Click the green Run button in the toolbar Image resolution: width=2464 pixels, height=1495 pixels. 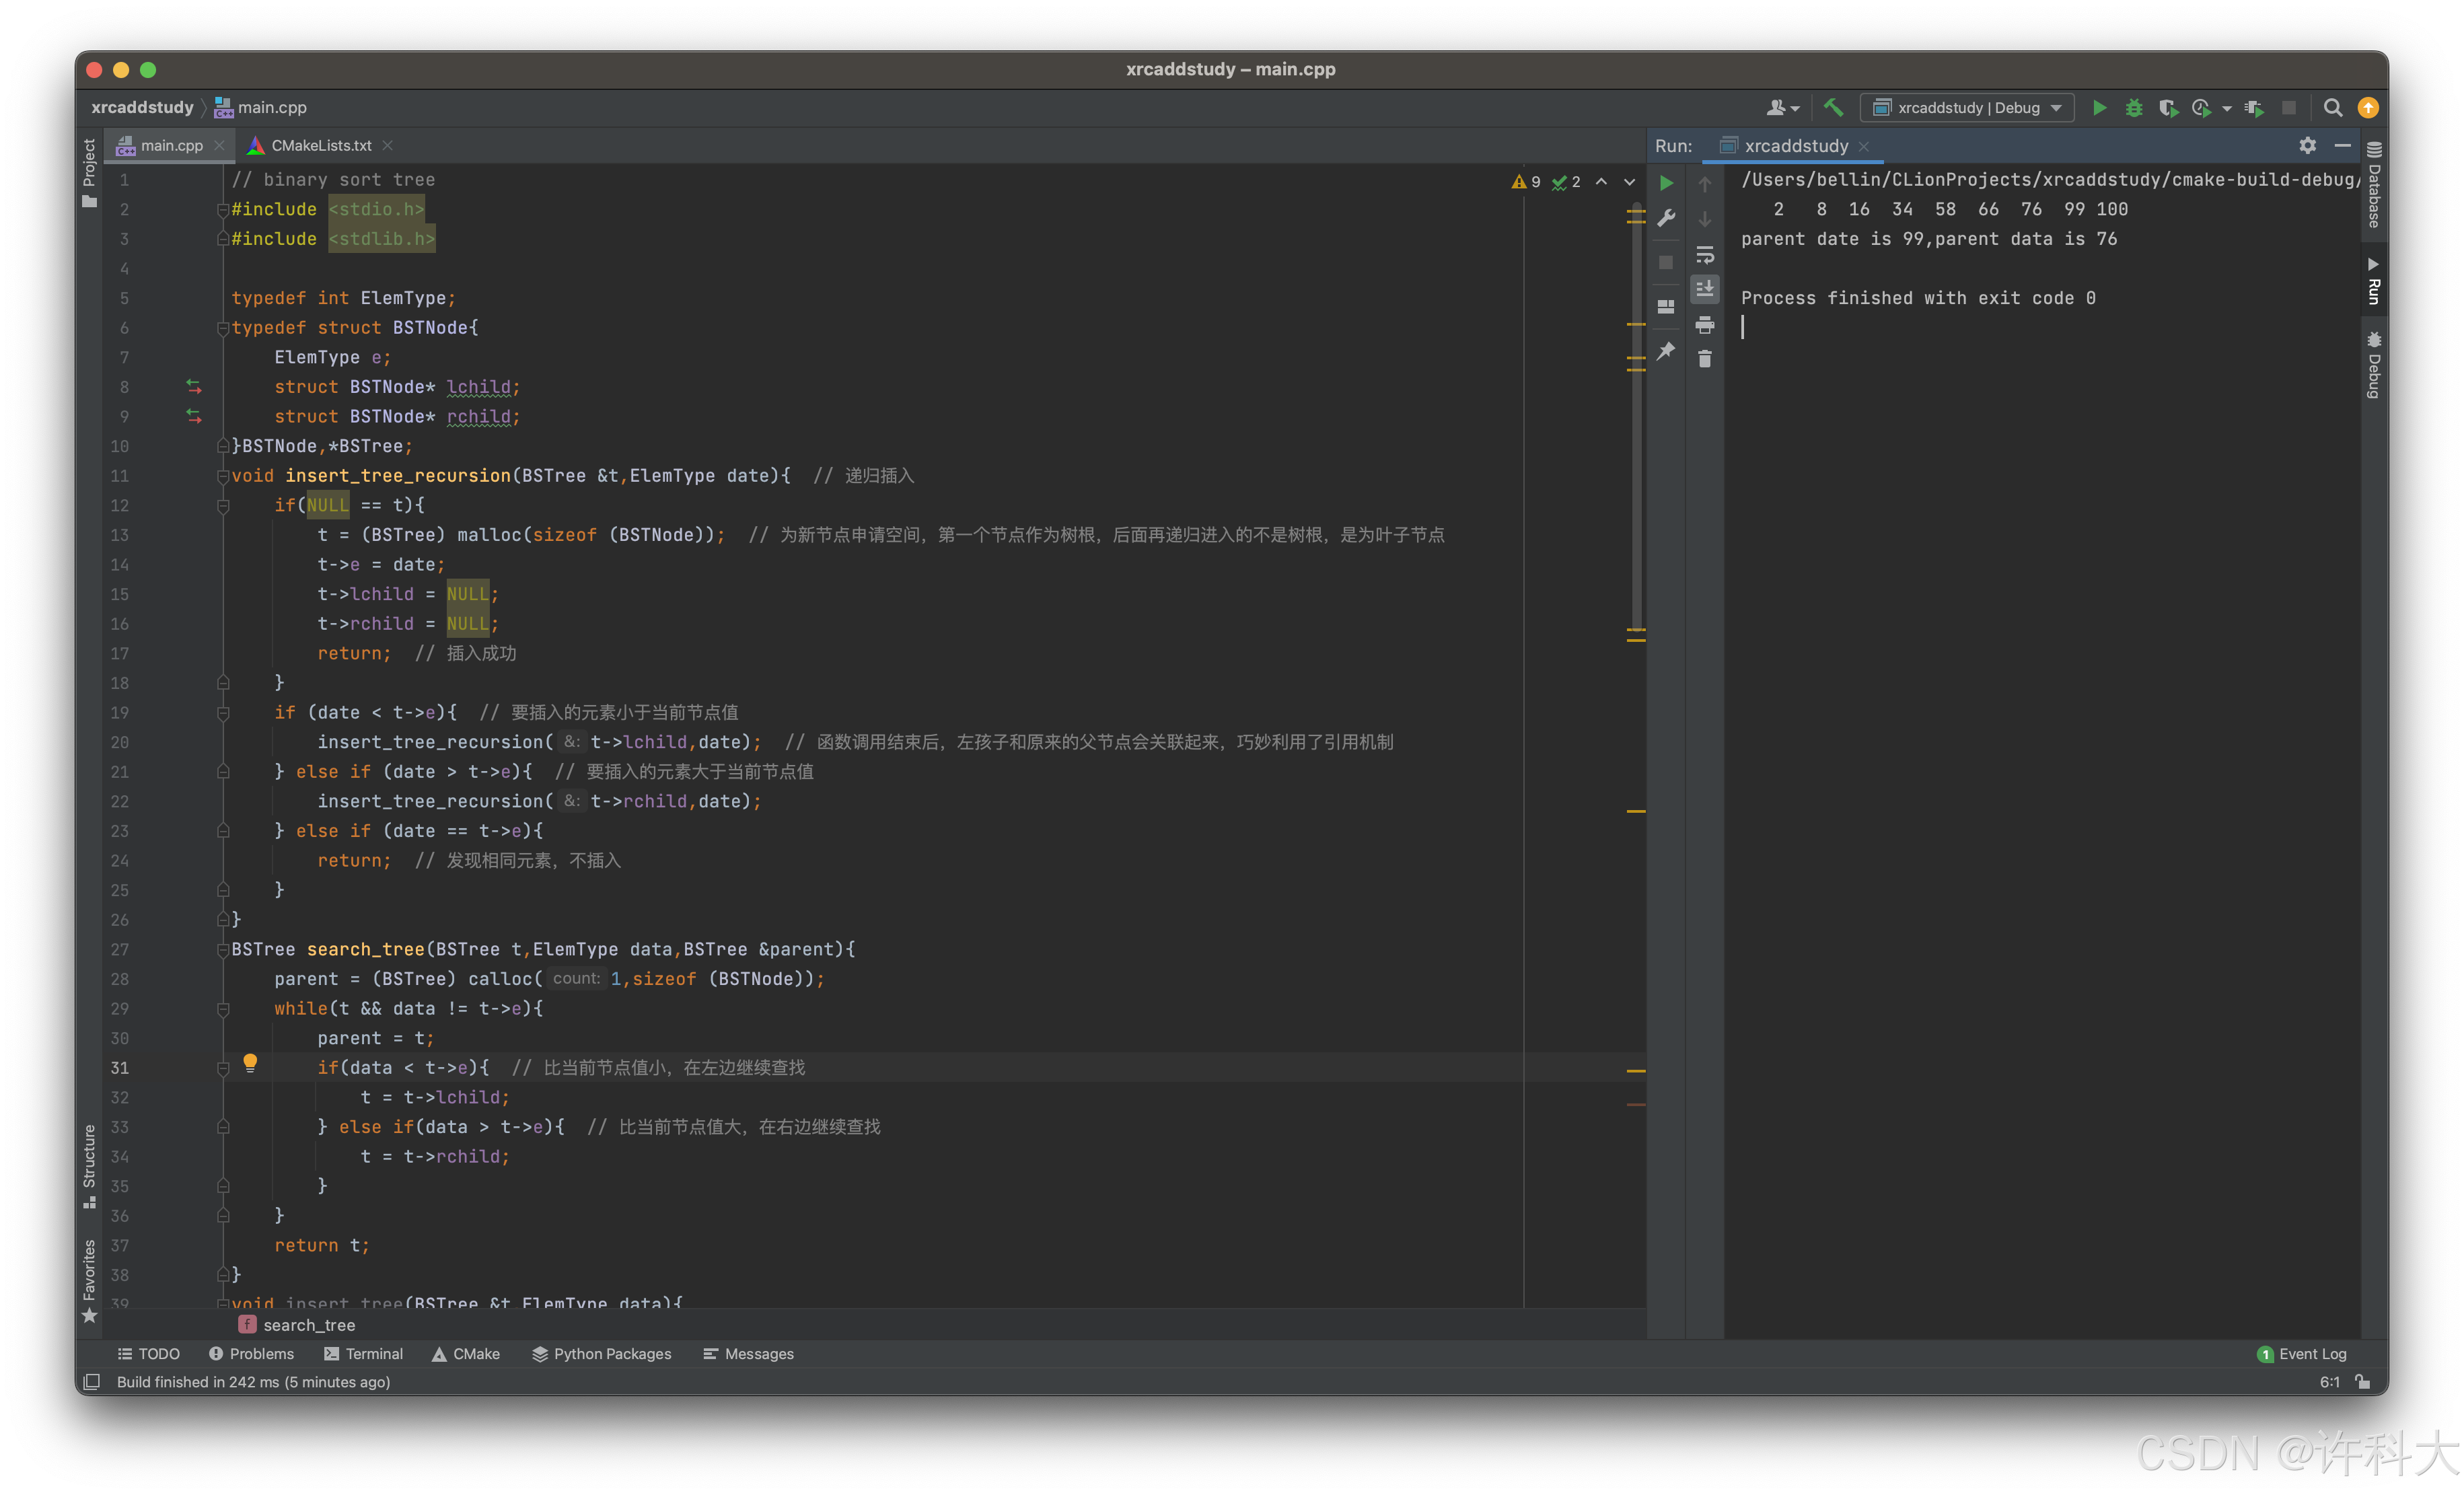pyautogui.click(x=2099, y=108)
